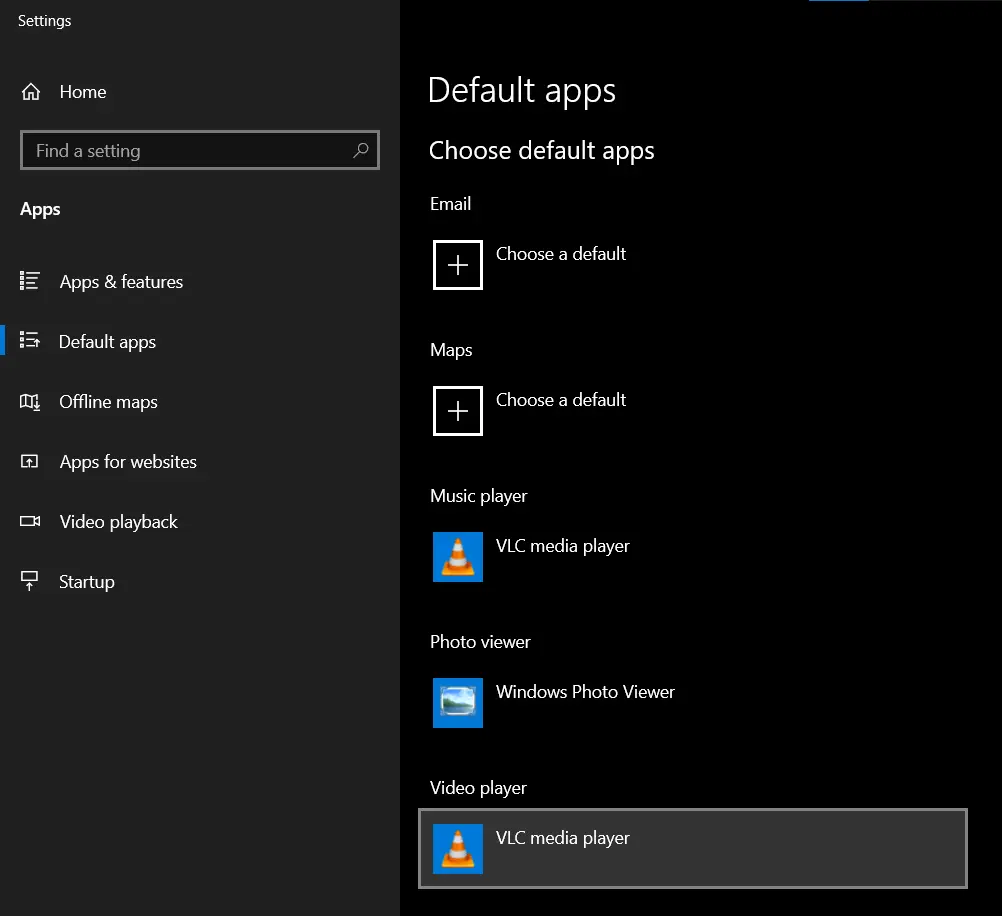
Task: Click the Apps for websites icon
Action: (x=29, y=461)
